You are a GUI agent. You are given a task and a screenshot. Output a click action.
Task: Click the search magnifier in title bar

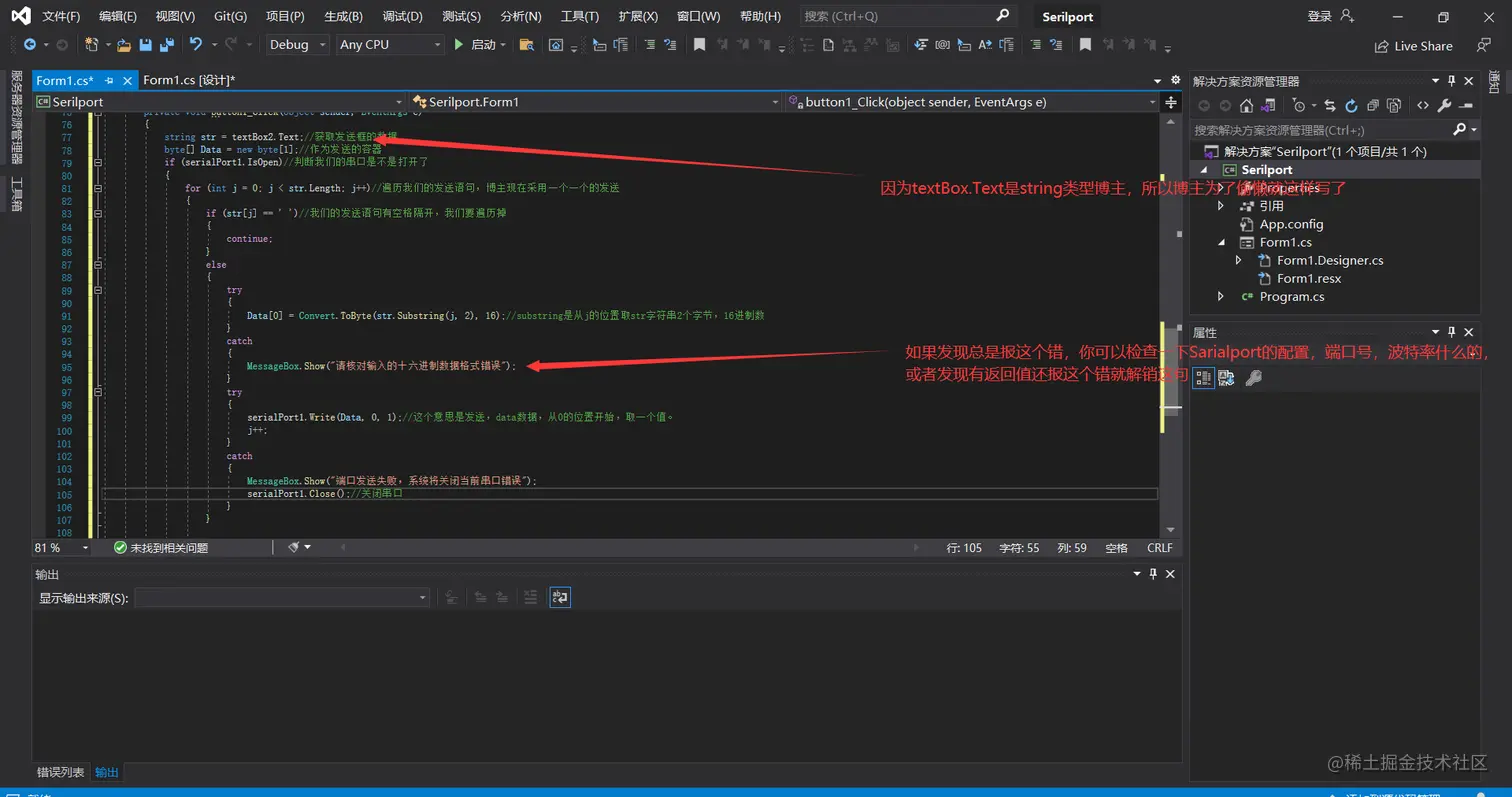tap(1003, 16)
